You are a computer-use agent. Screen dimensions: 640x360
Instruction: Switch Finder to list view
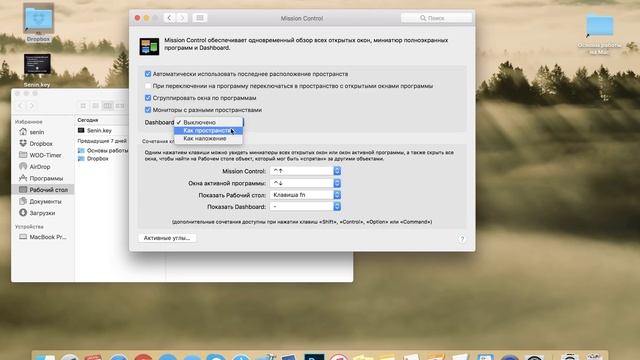tap(96, 106)
